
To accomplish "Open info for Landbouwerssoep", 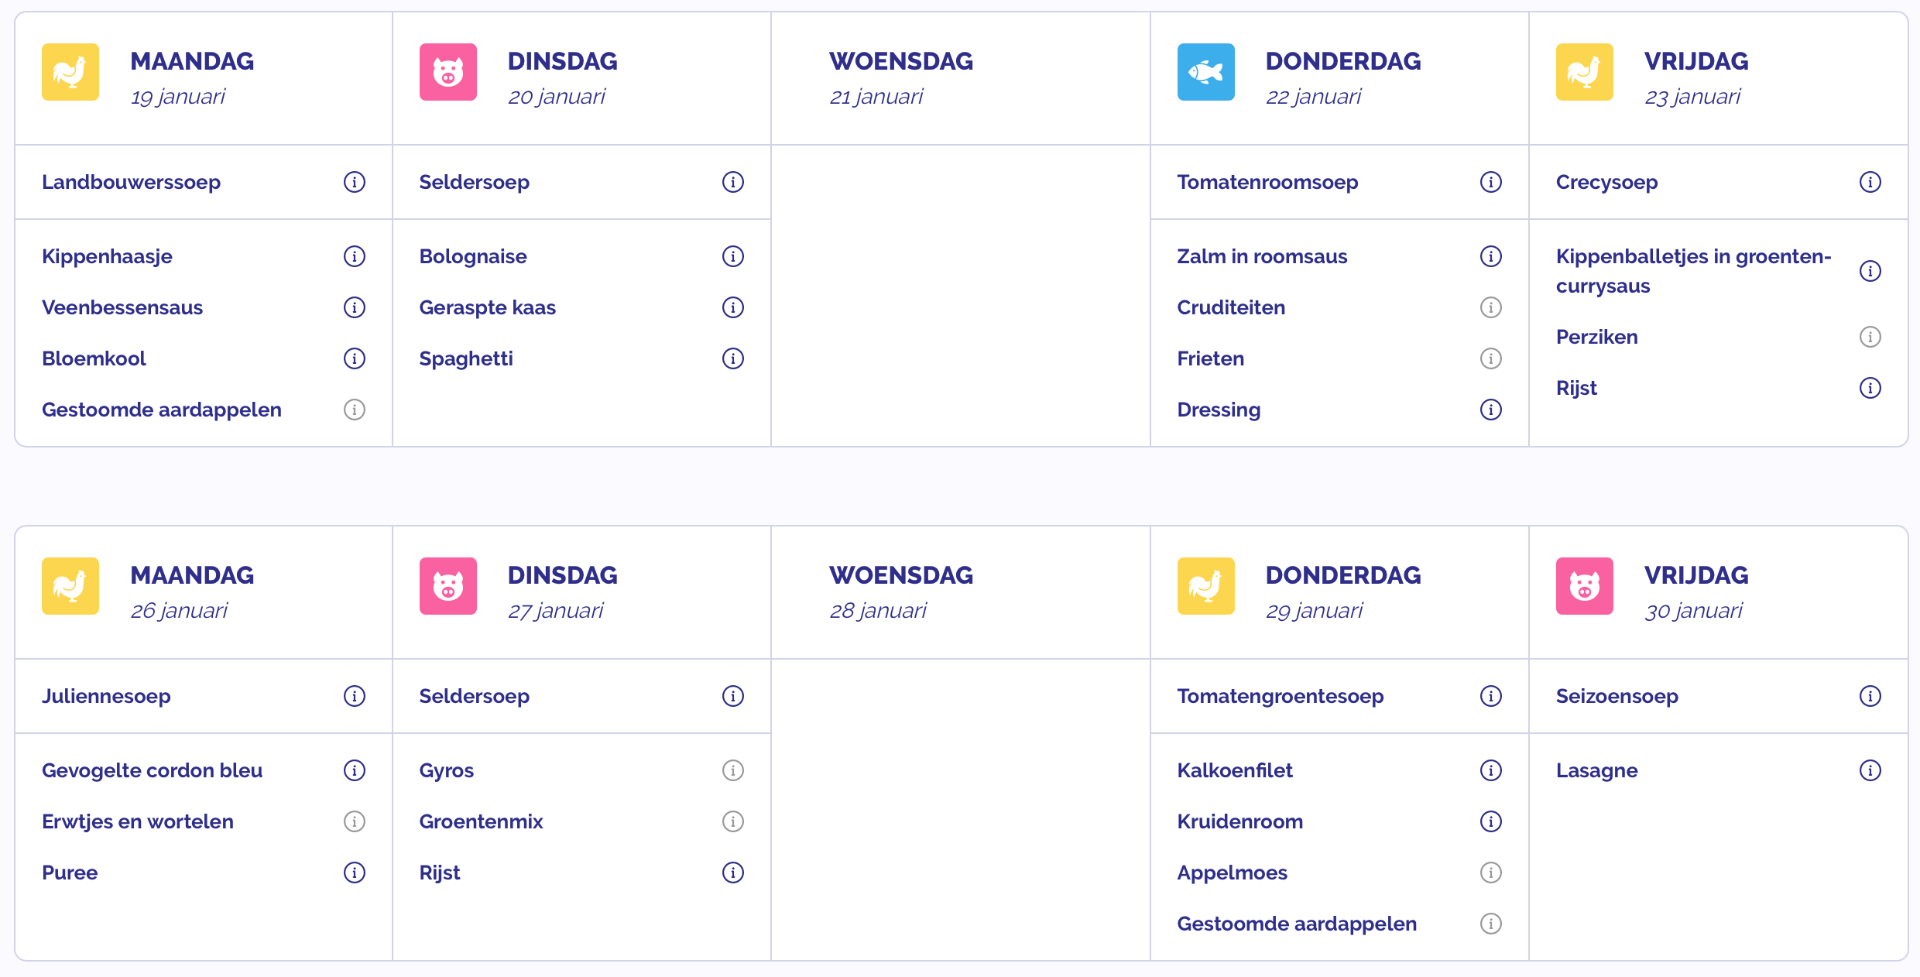I will click(x=355, y=182).
